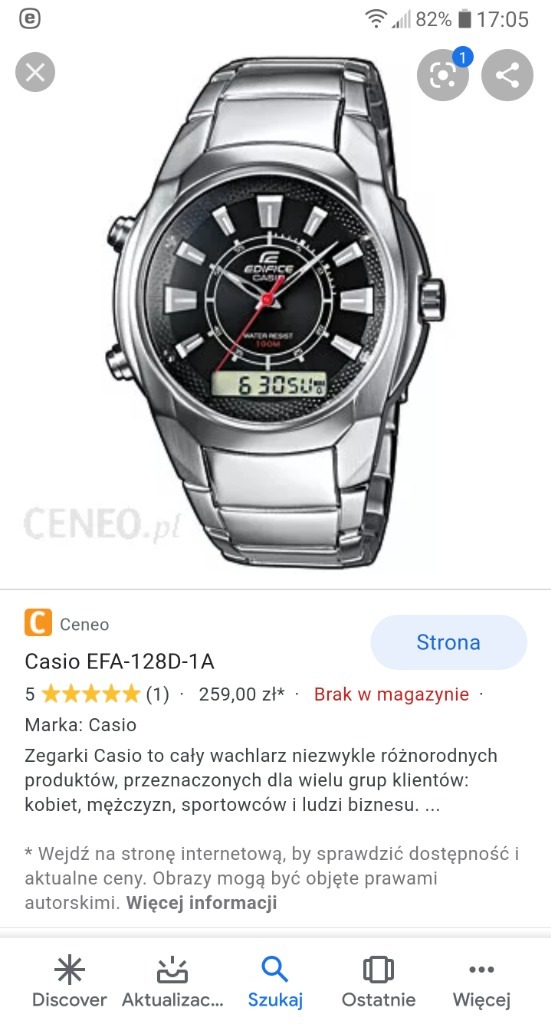The height and width of the screenshot is (1024, 551).
Task: Tap the Strona button
Action: pyautogui.click(x=449, y=642)
